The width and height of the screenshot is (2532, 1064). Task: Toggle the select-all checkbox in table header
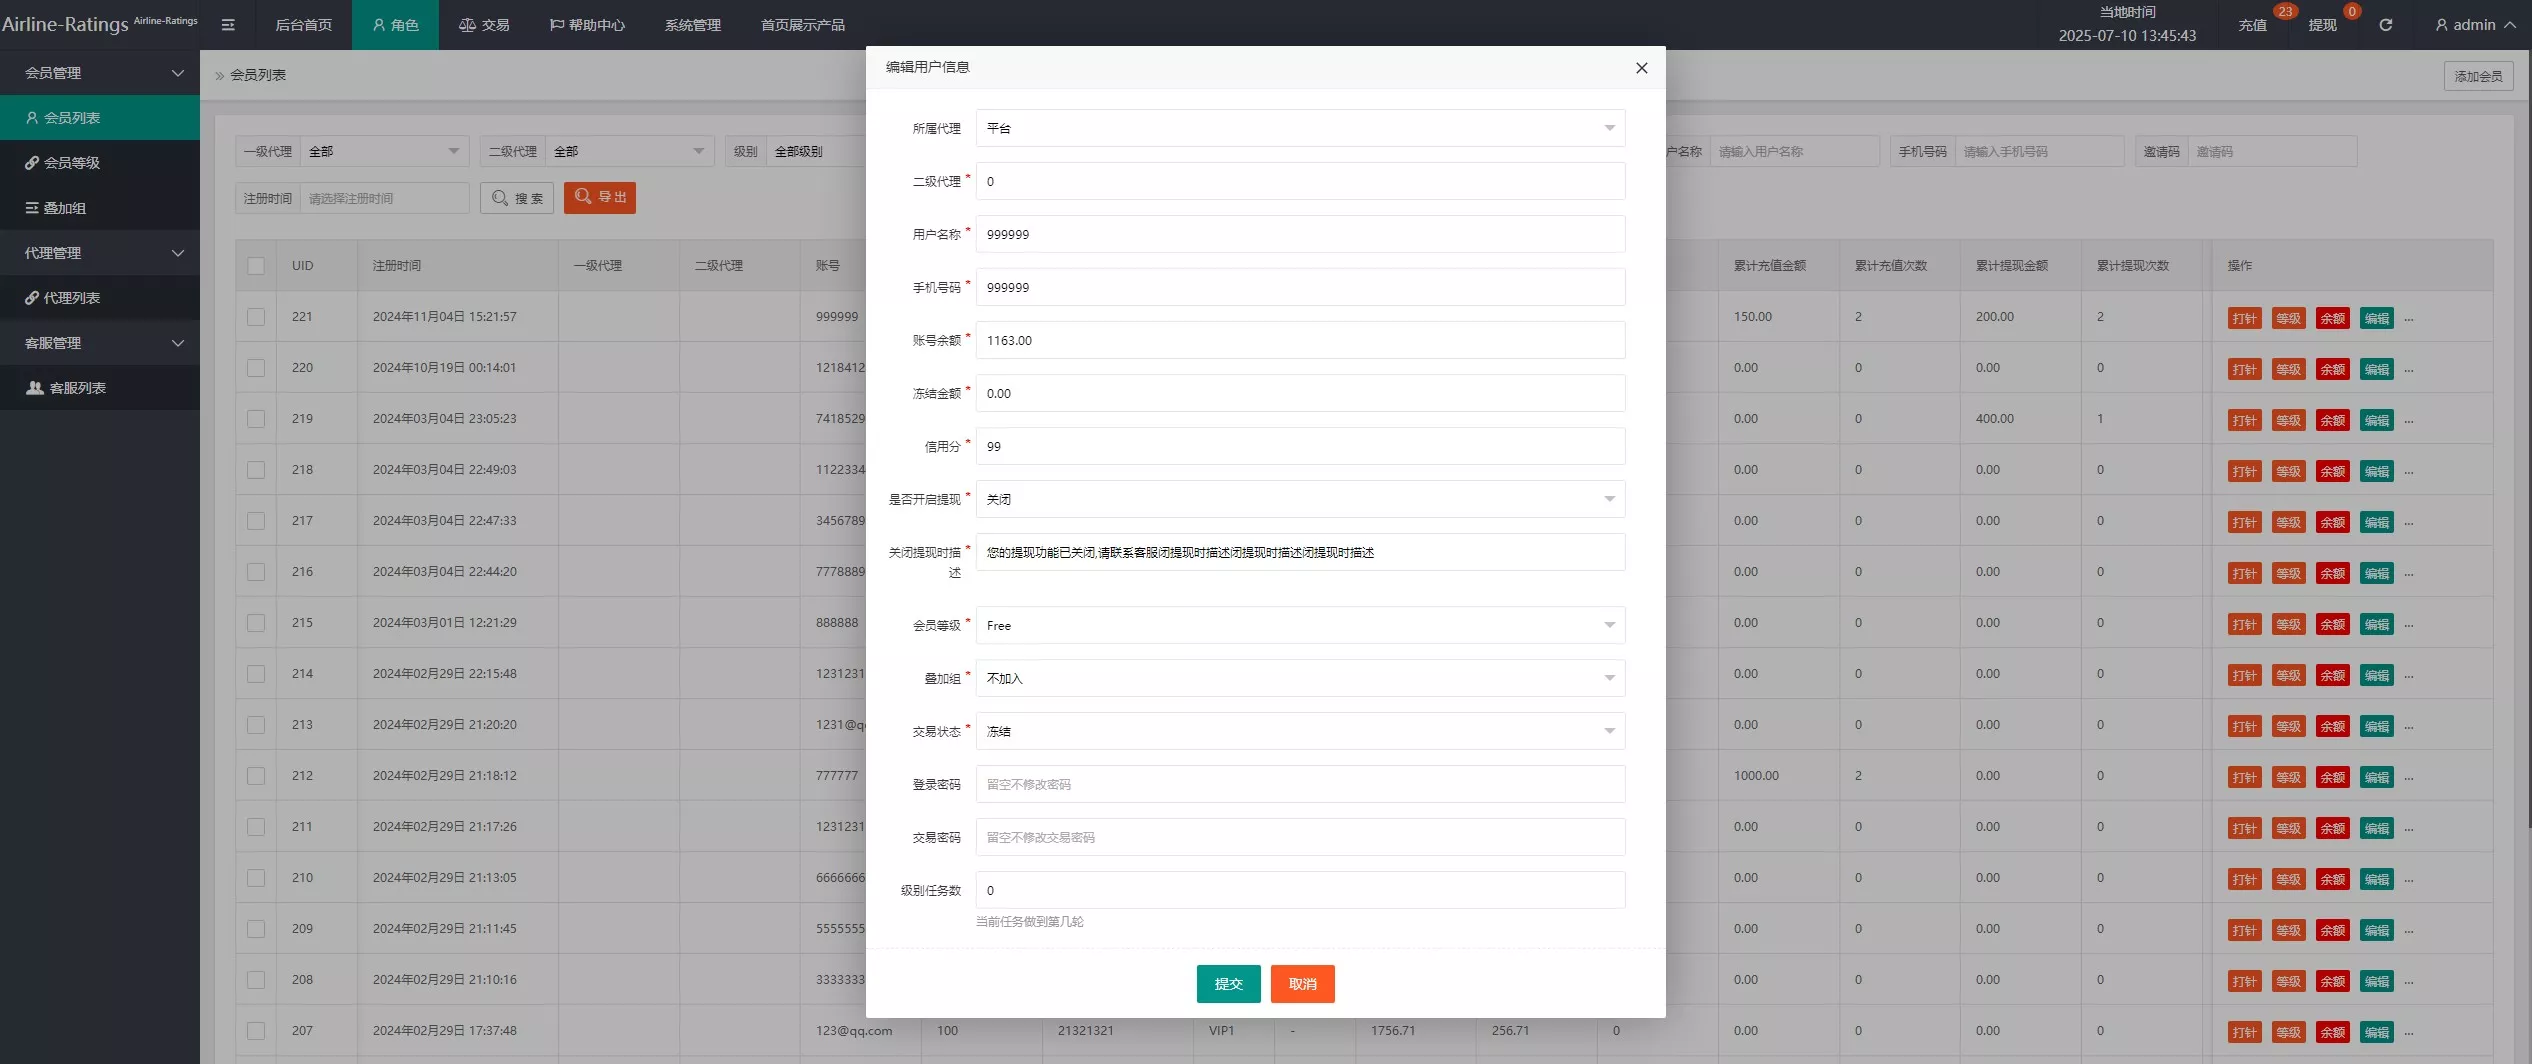pos(256,266)
